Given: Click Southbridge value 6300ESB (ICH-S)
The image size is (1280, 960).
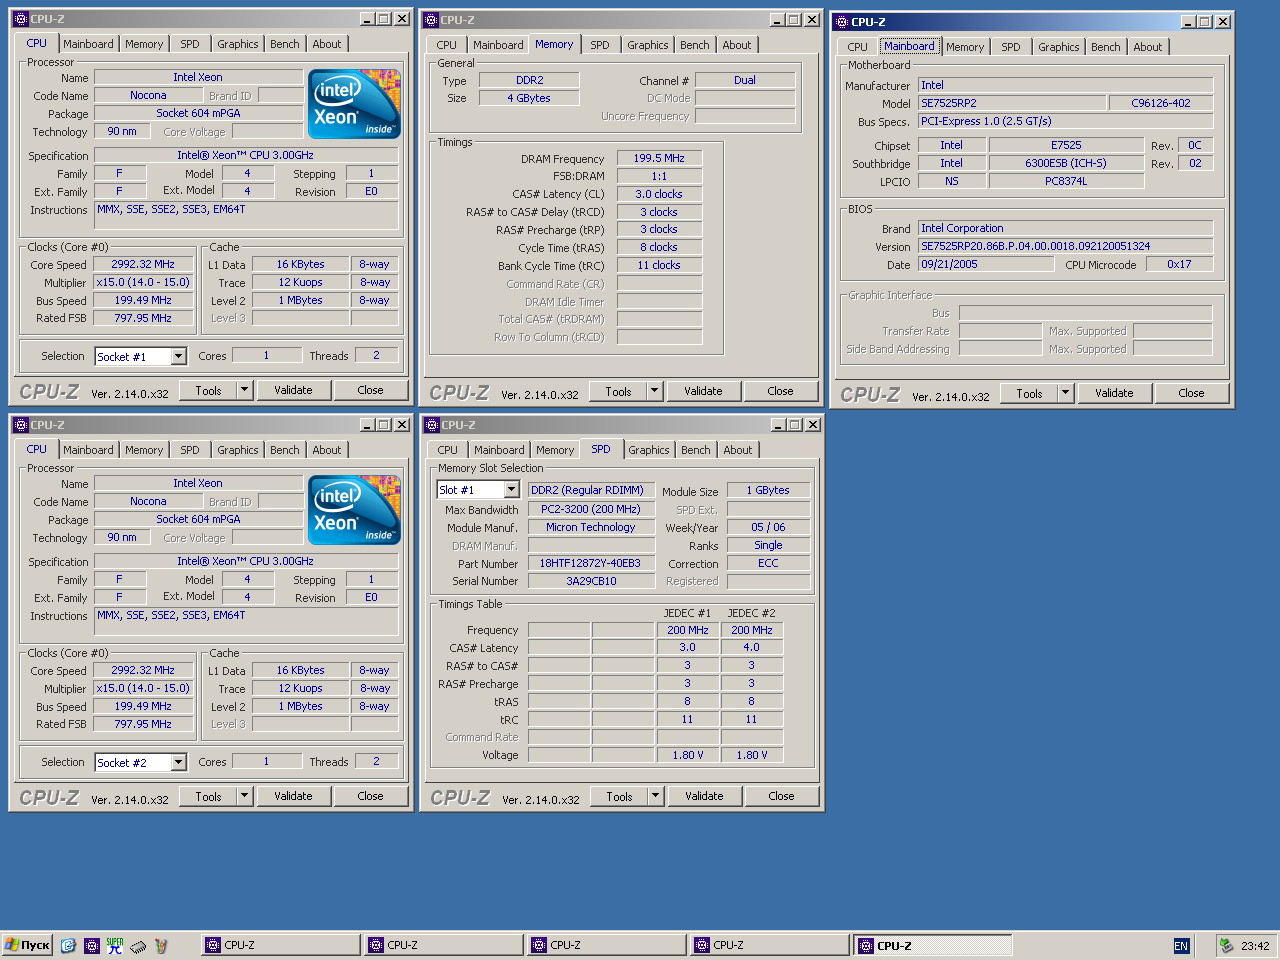Looking at the screenshot, I should 1066,163.
